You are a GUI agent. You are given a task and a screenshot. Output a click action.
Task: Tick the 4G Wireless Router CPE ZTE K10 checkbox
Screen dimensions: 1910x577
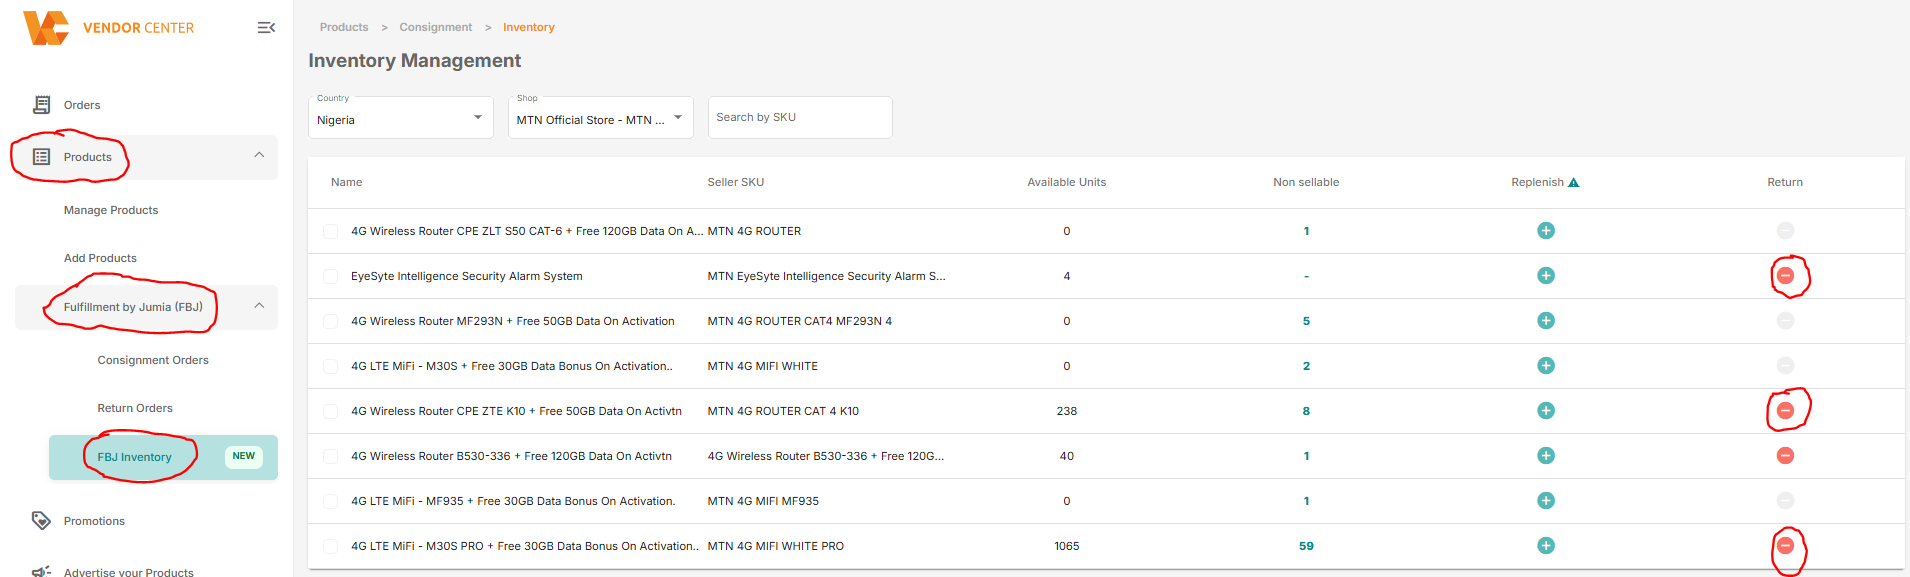click(x=330, y=412)
